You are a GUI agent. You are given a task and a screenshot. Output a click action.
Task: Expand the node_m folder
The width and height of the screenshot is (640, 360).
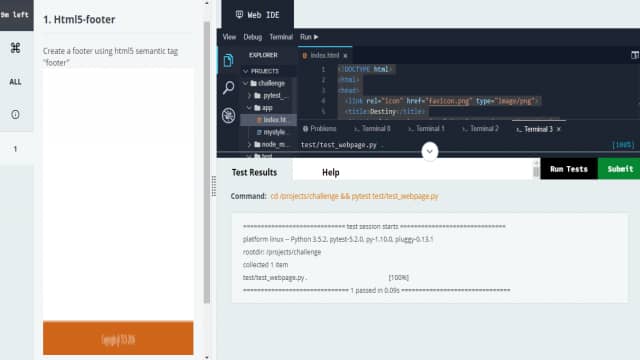pyautogui.click(x=249, y=144)
